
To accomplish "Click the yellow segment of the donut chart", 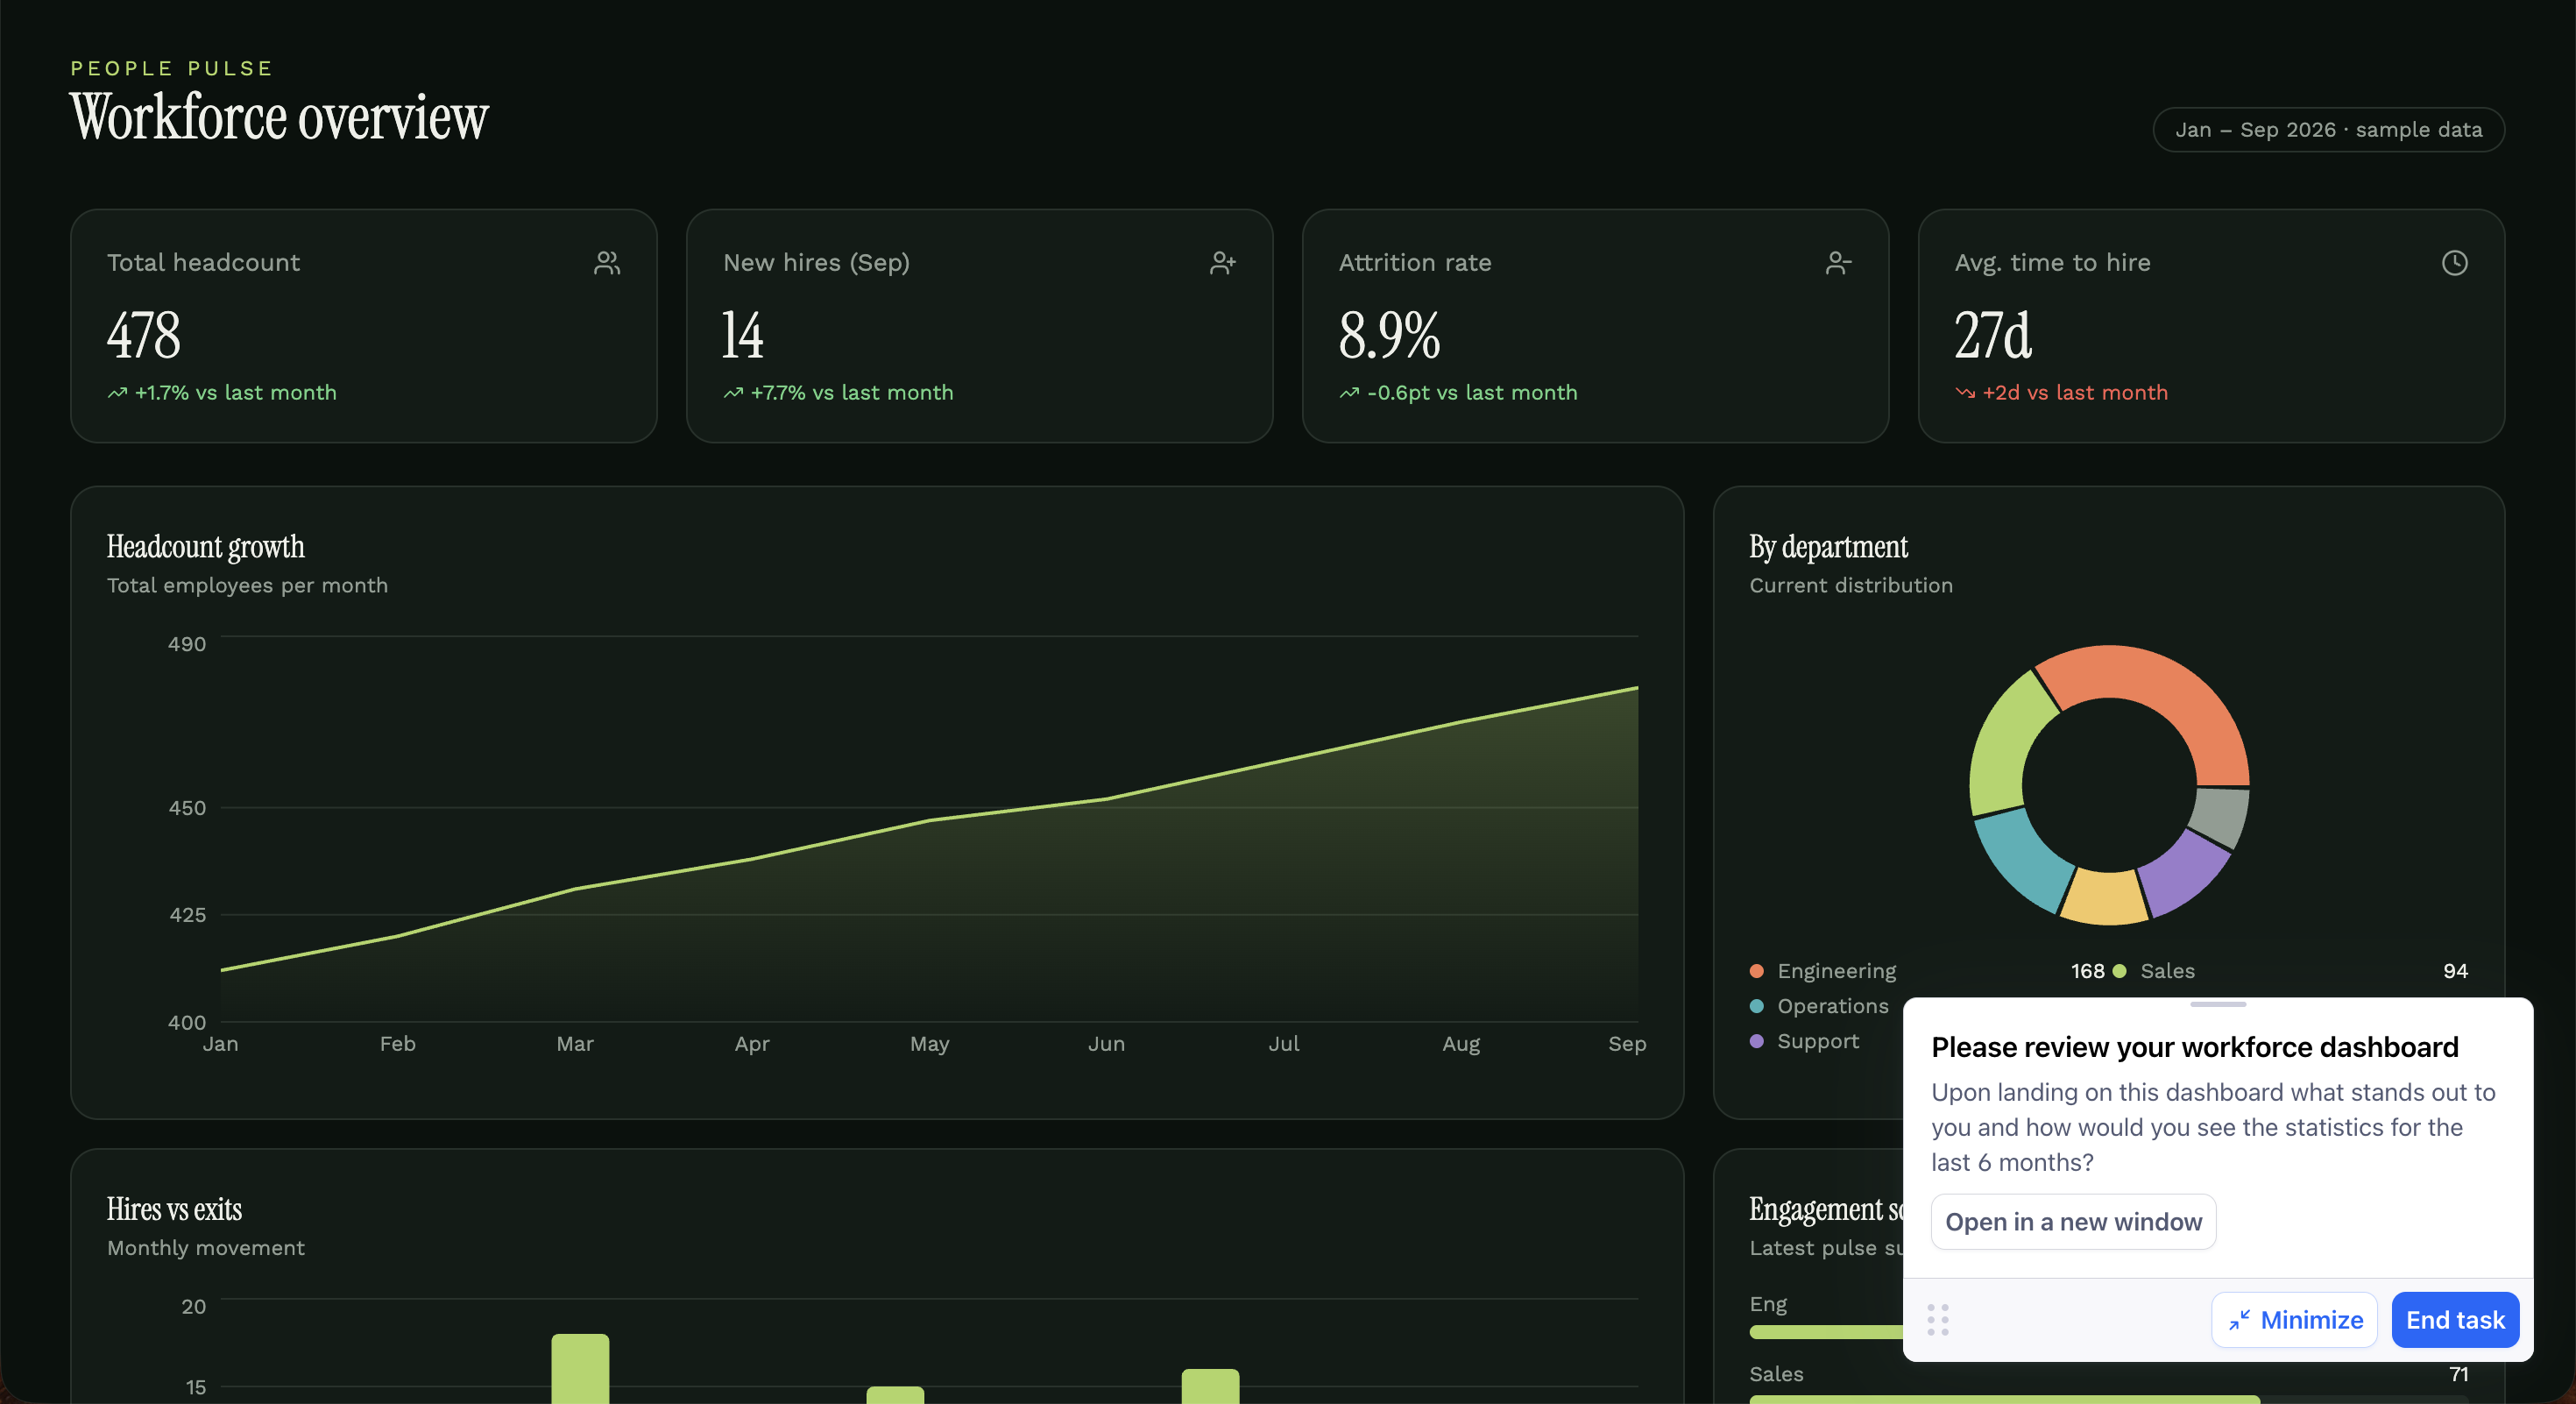I will (2104, 897).
